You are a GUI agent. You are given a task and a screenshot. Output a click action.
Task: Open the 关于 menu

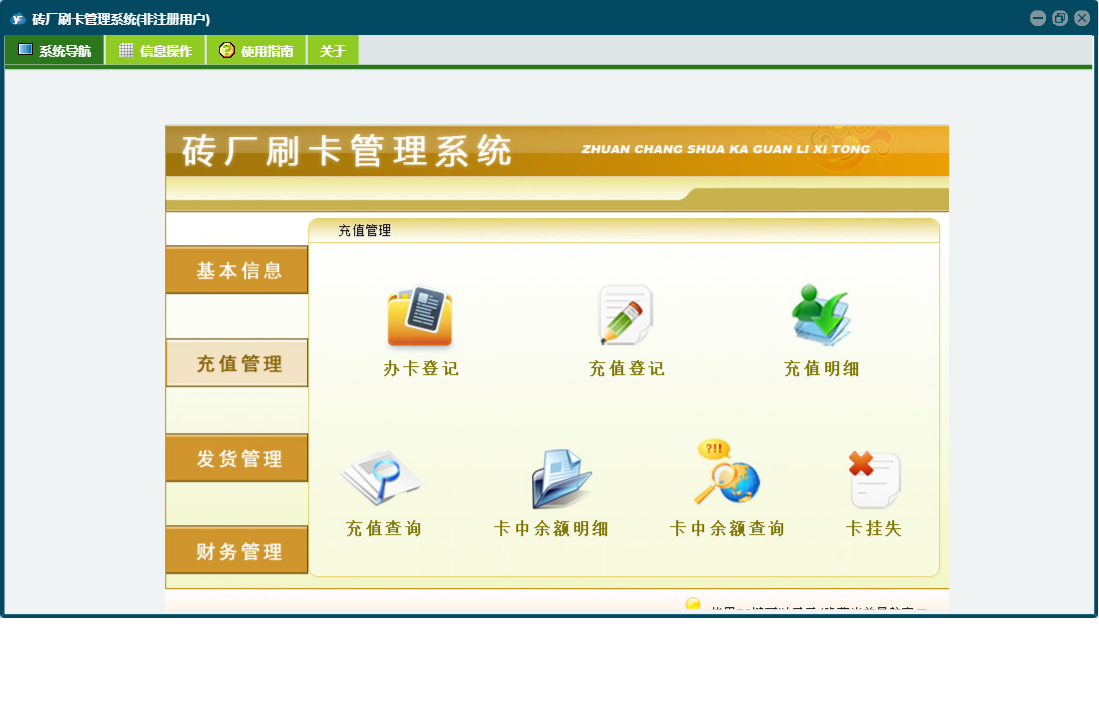333,50
